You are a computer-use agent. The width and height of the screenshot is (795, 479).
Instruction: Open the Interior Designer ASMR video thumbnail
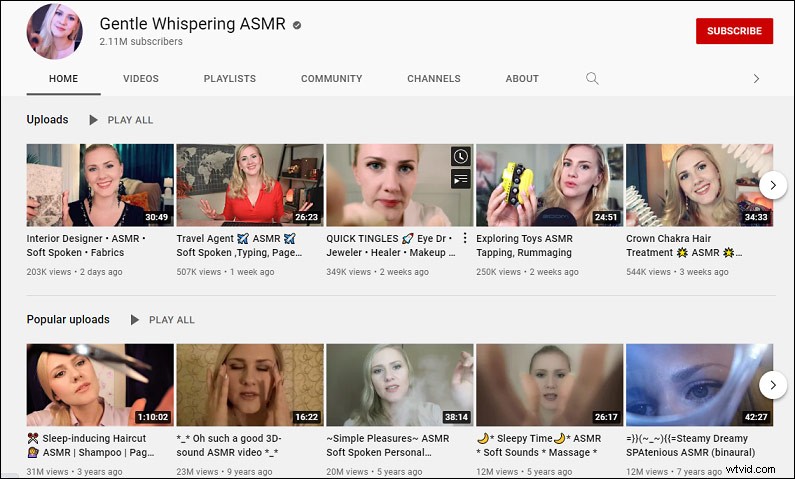click(100, 185)
